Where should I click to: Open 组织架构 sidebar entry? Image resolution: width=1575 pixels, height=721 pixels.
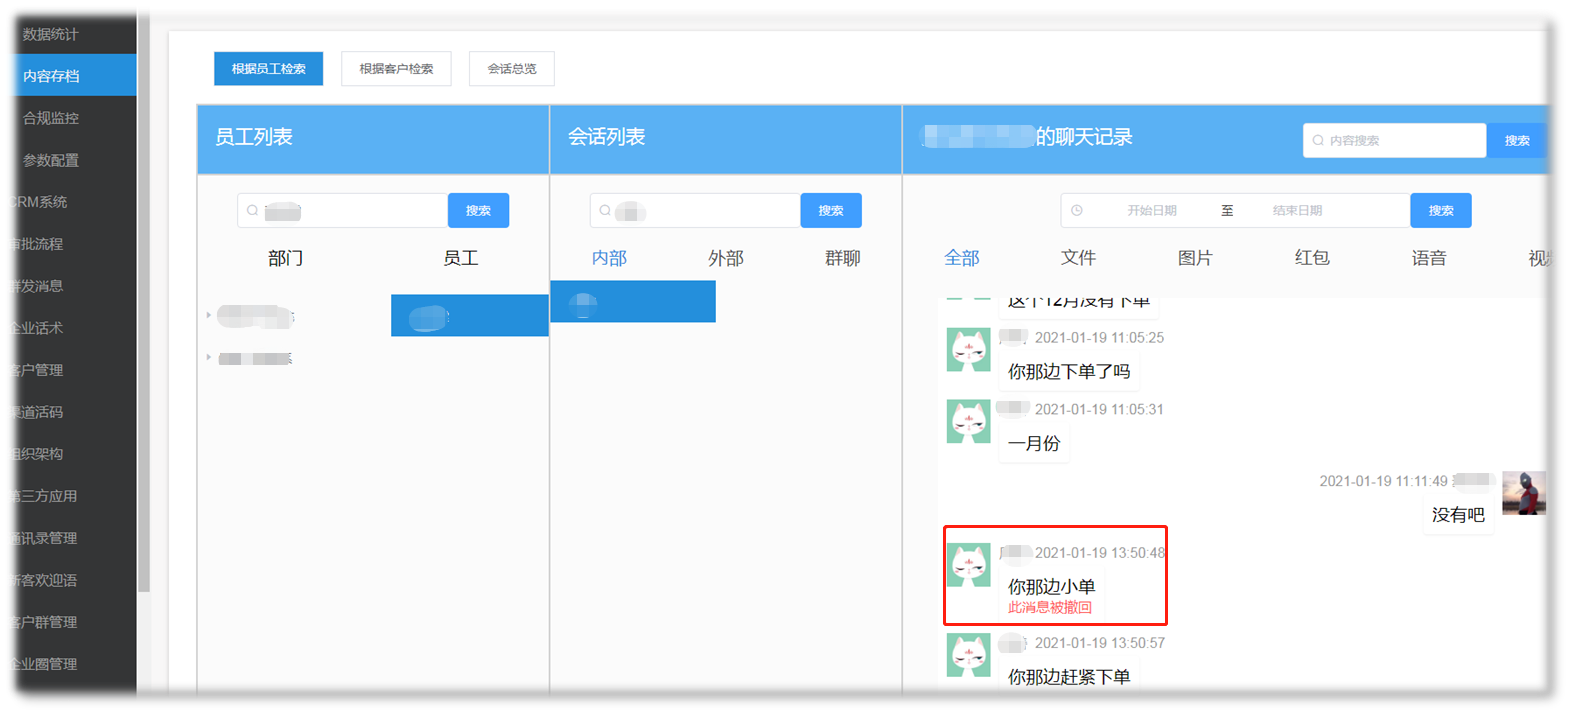point(36,454)
